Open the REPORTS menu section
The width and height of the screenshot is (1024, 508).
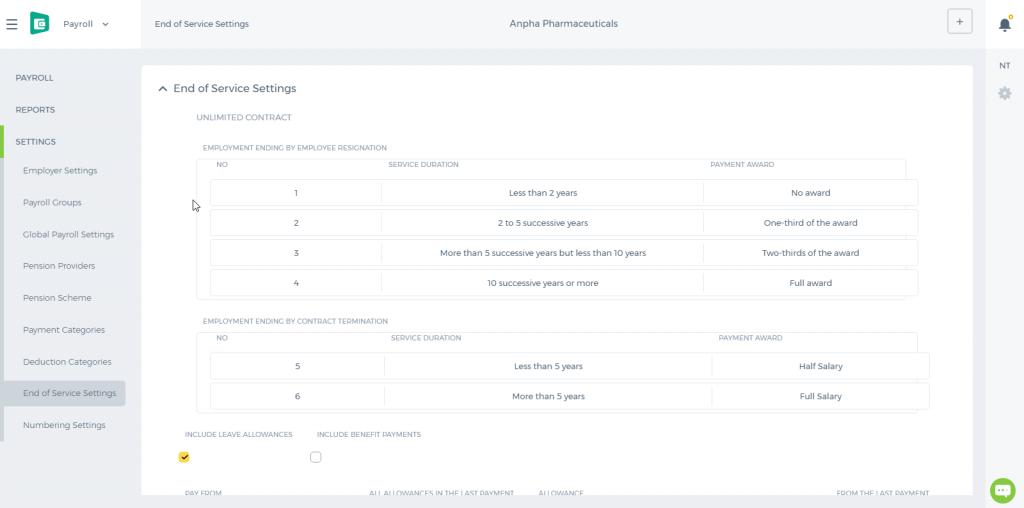[x=35, y=110]
